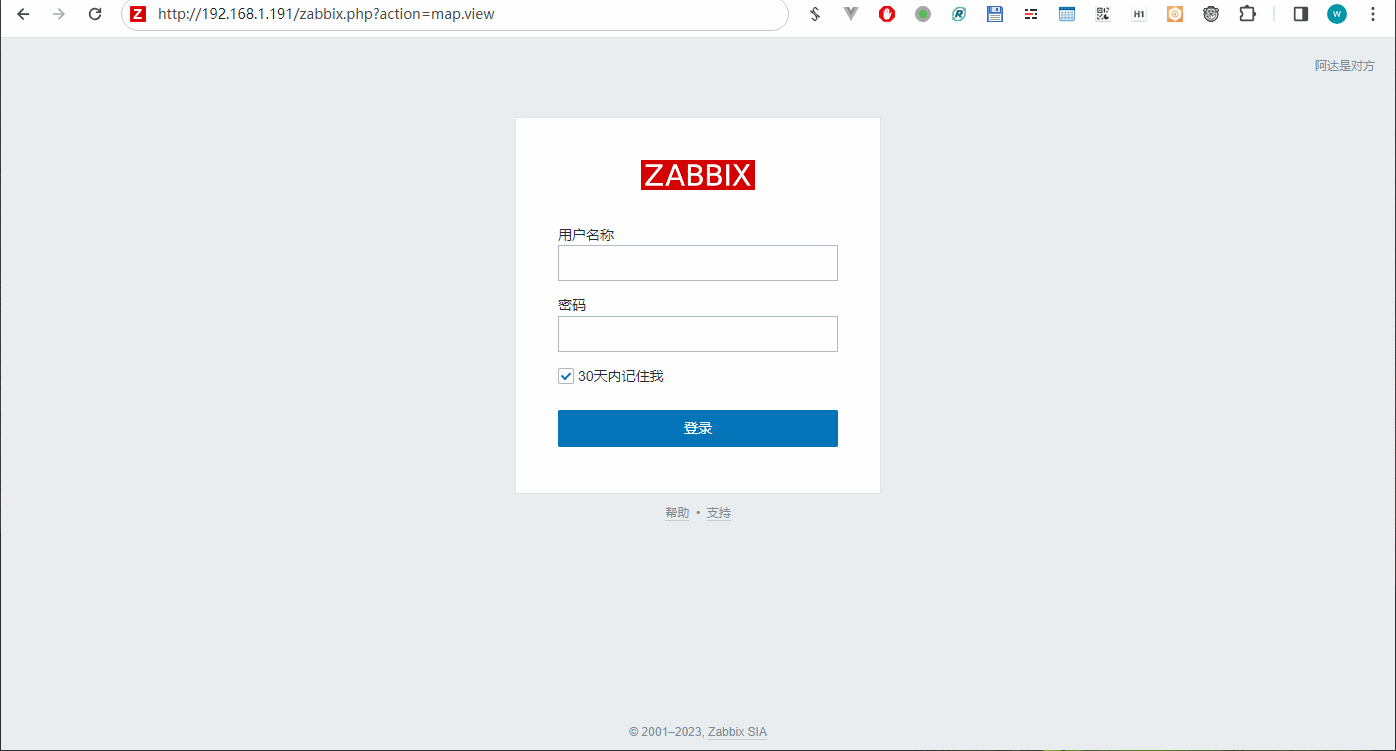1396x751 pixels.
Task: Open the teal R extension icon
Action: (x=959, y=14)
